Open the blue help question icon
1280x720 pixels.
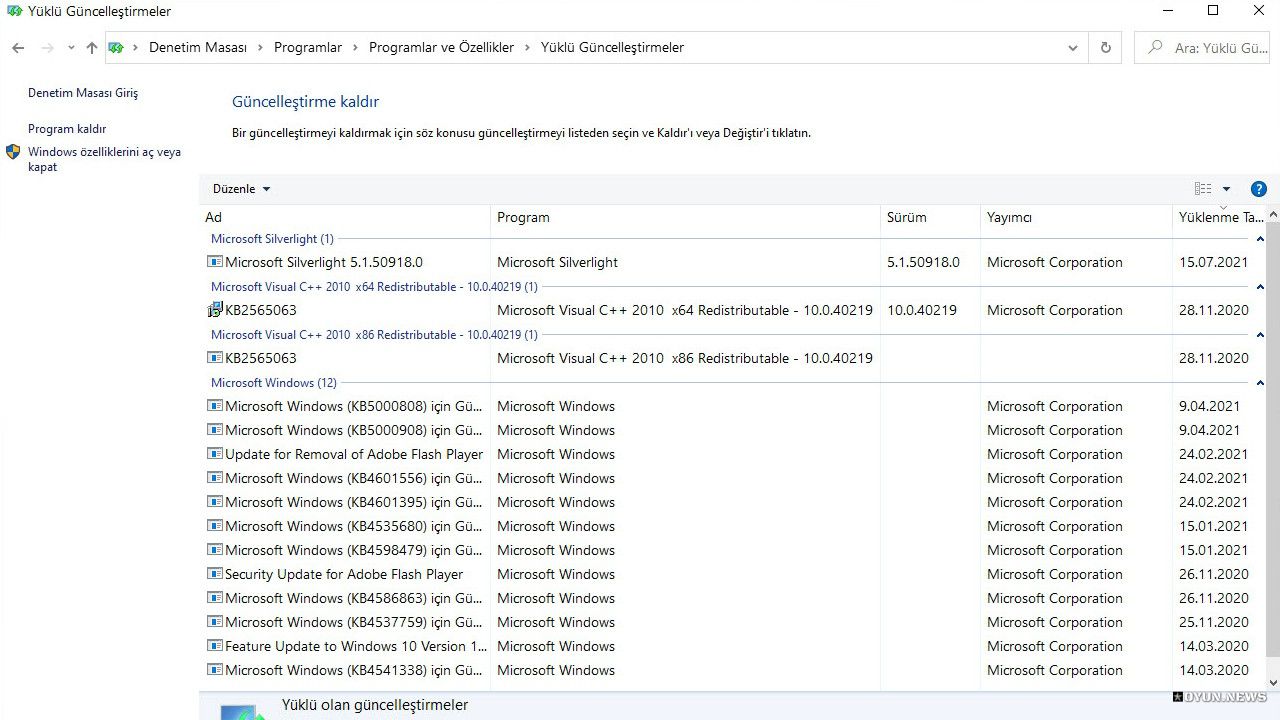pyautogui.click(x=1258, y=189)
